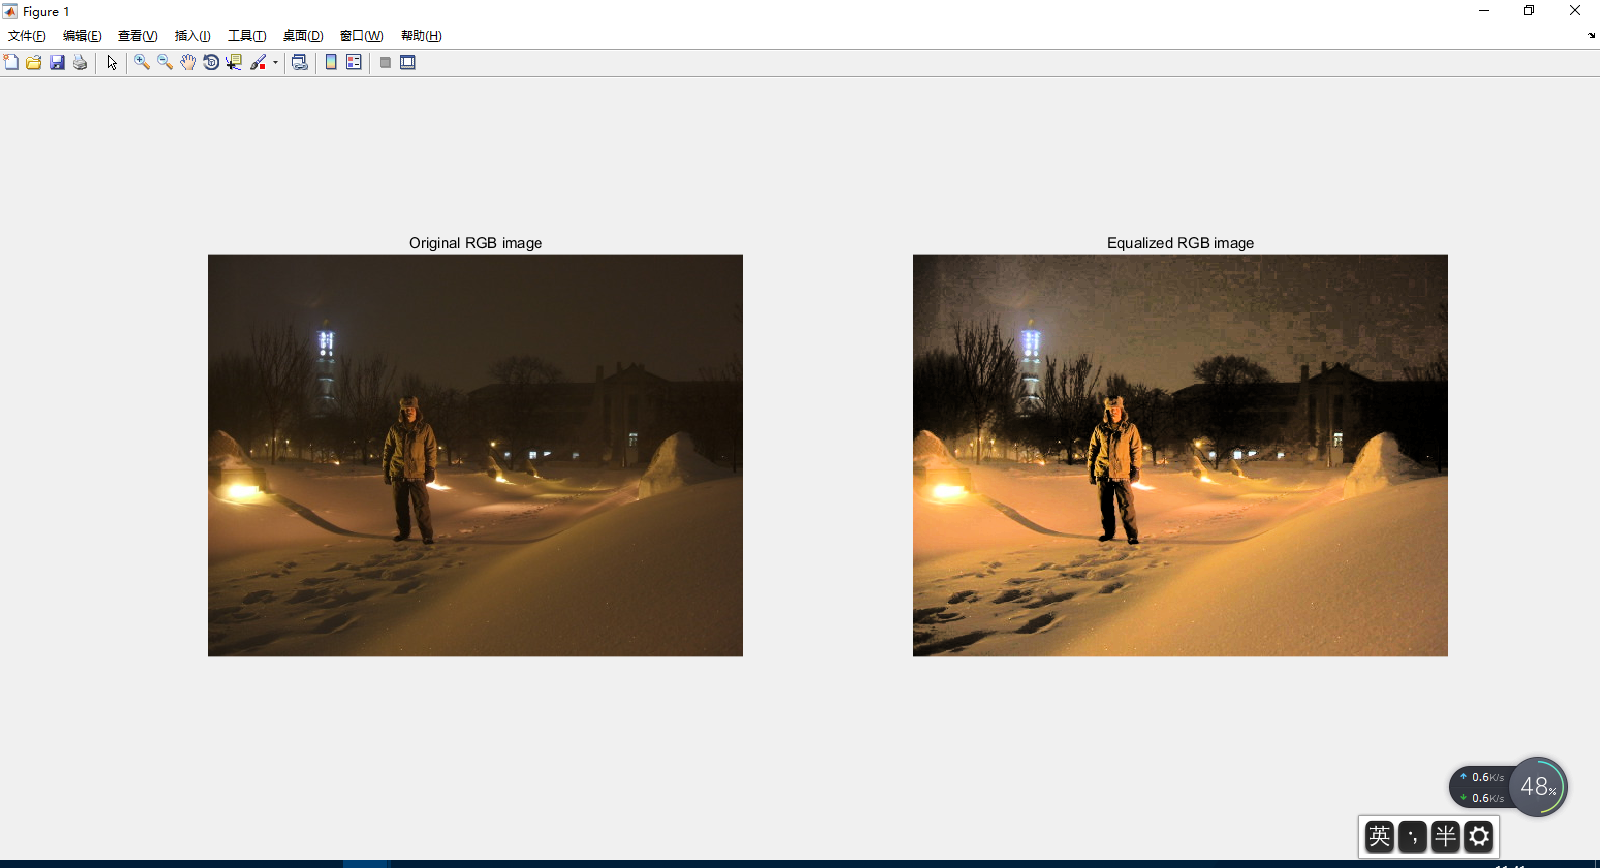Select the 'Equalized RGB image' title text
Screen dimensions: 1600x868
(1180, 243)
